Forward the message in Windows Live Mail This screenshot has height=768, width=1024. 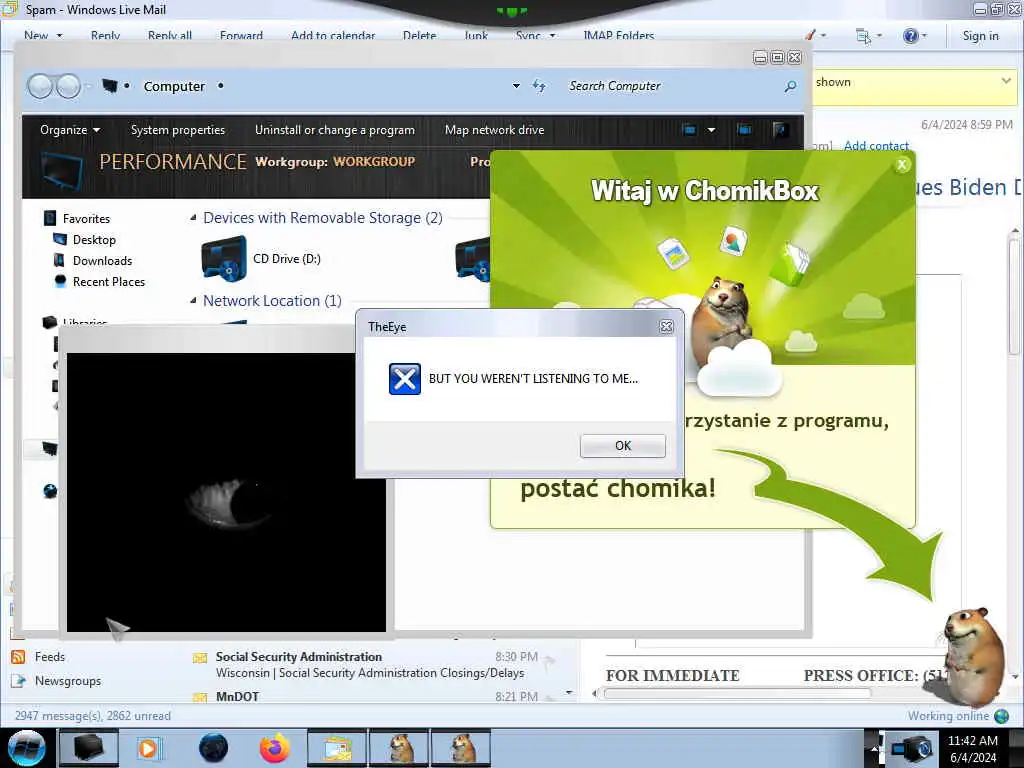point(241,36)
